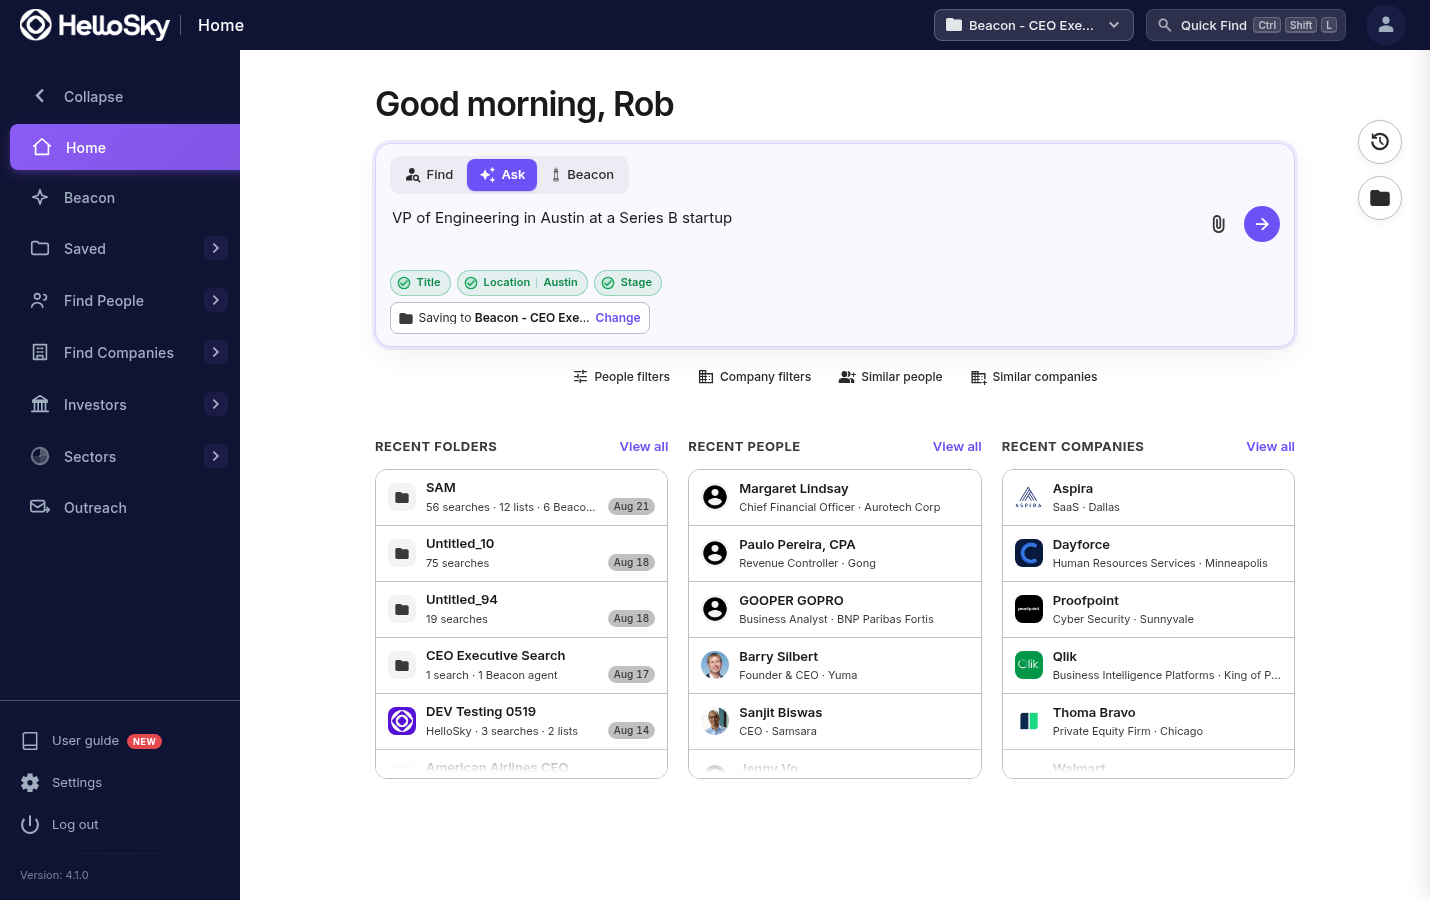
Task: View all recent companies
Action: (1270, 447)
